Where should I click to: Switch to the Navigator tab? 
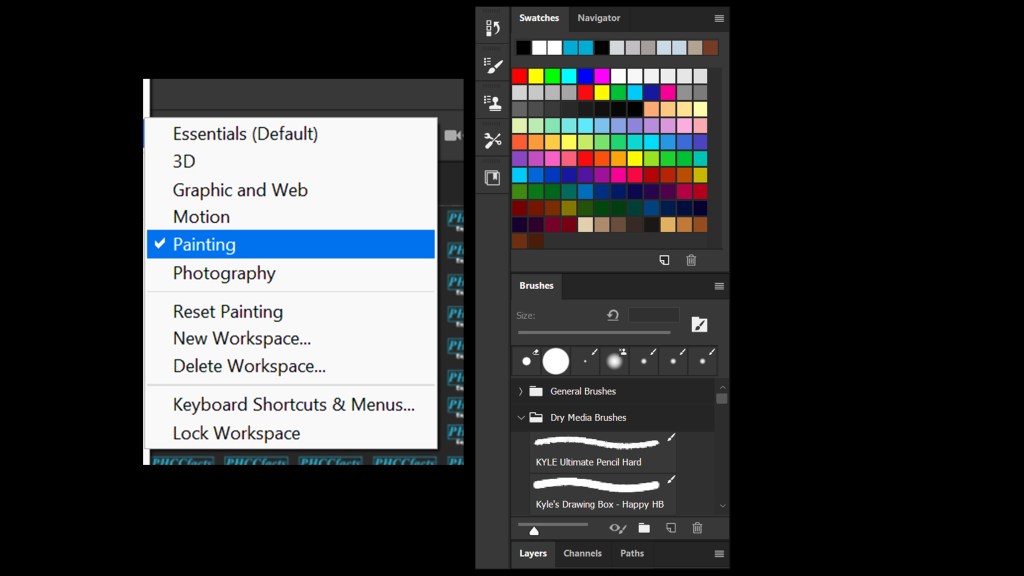click(x=598, y=18)
